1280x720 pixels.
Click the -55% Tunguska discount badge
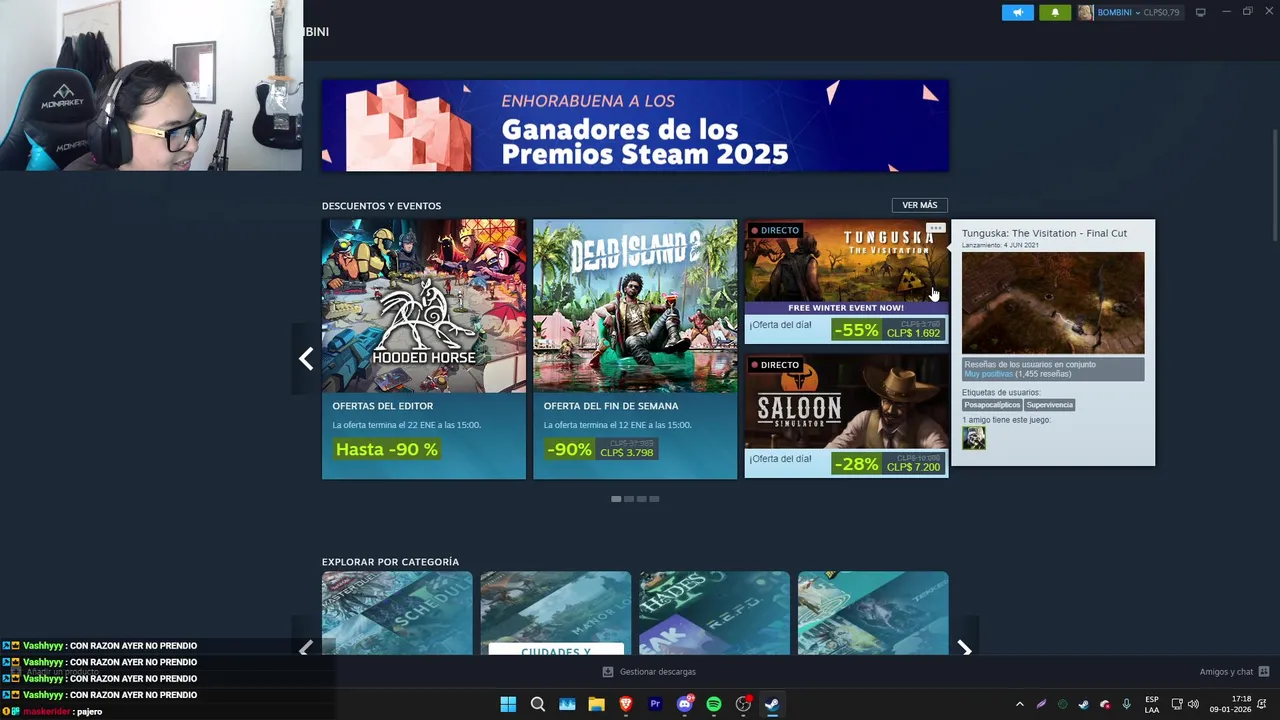pyautogui.click(x=857, y=330)
